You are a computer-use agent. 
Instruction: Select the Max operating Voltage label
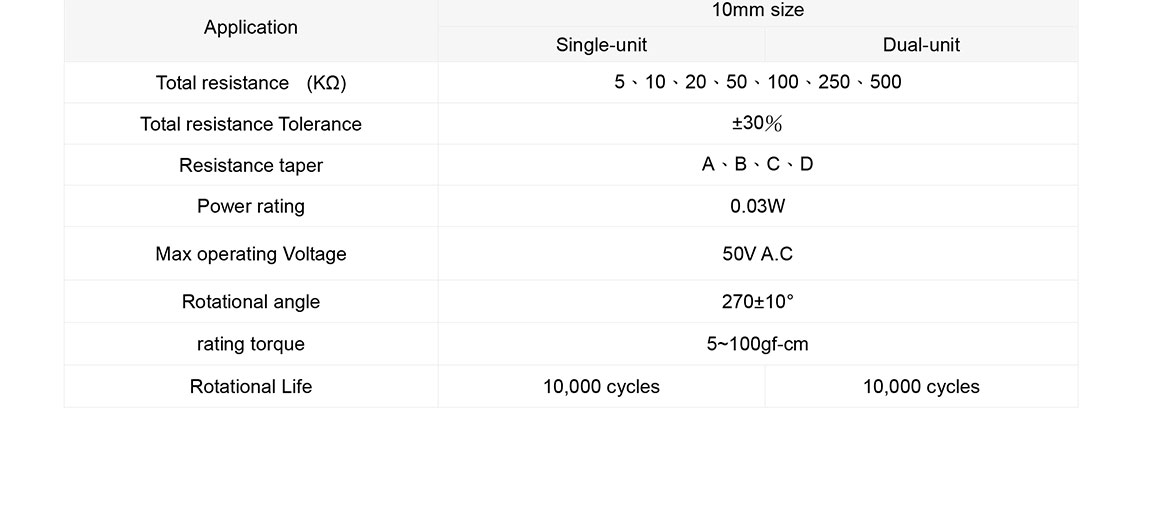pyautogui.click(x=251, y=254)
